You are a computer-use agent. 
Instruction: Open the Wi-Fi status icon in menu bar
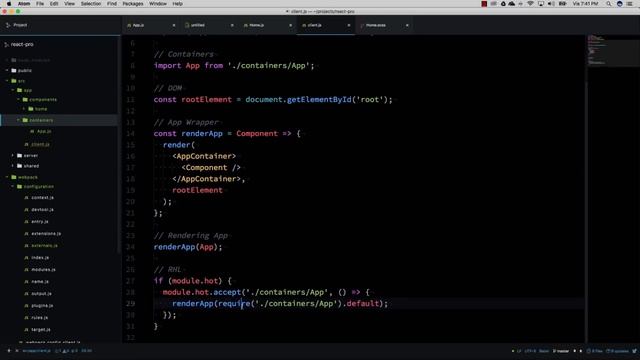[530, 4]
